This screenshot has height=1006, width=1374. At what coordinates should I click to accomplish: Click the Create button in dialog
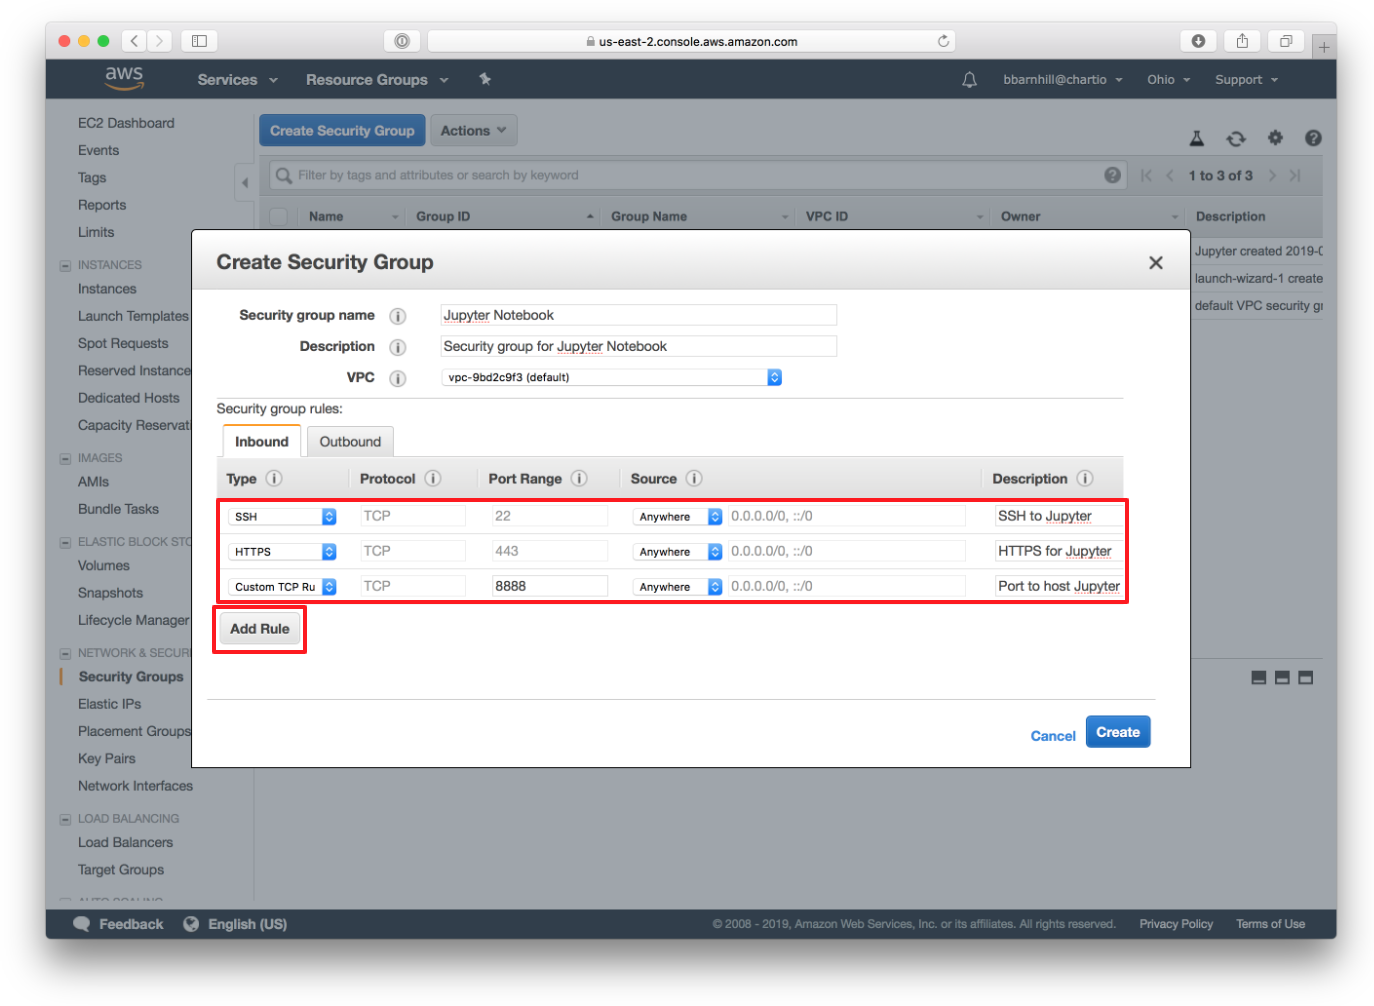point(1118,732)
